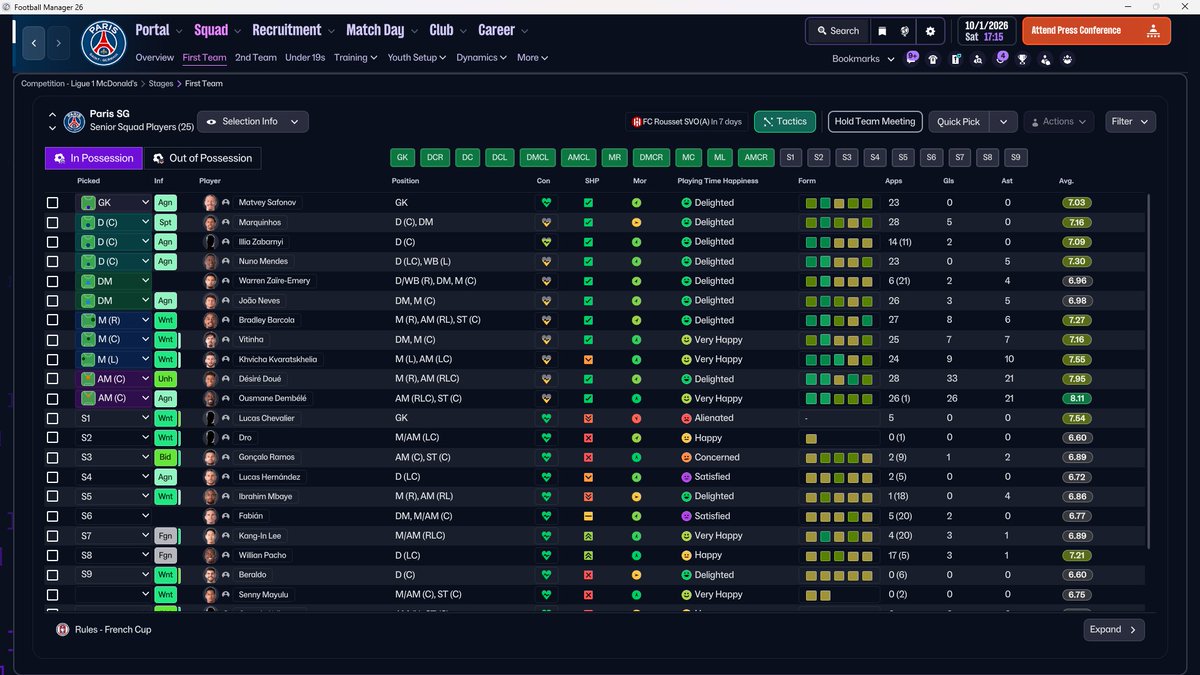
Task: Select the GK position pill in the formation bar
Action: click(x=402, y=157)
